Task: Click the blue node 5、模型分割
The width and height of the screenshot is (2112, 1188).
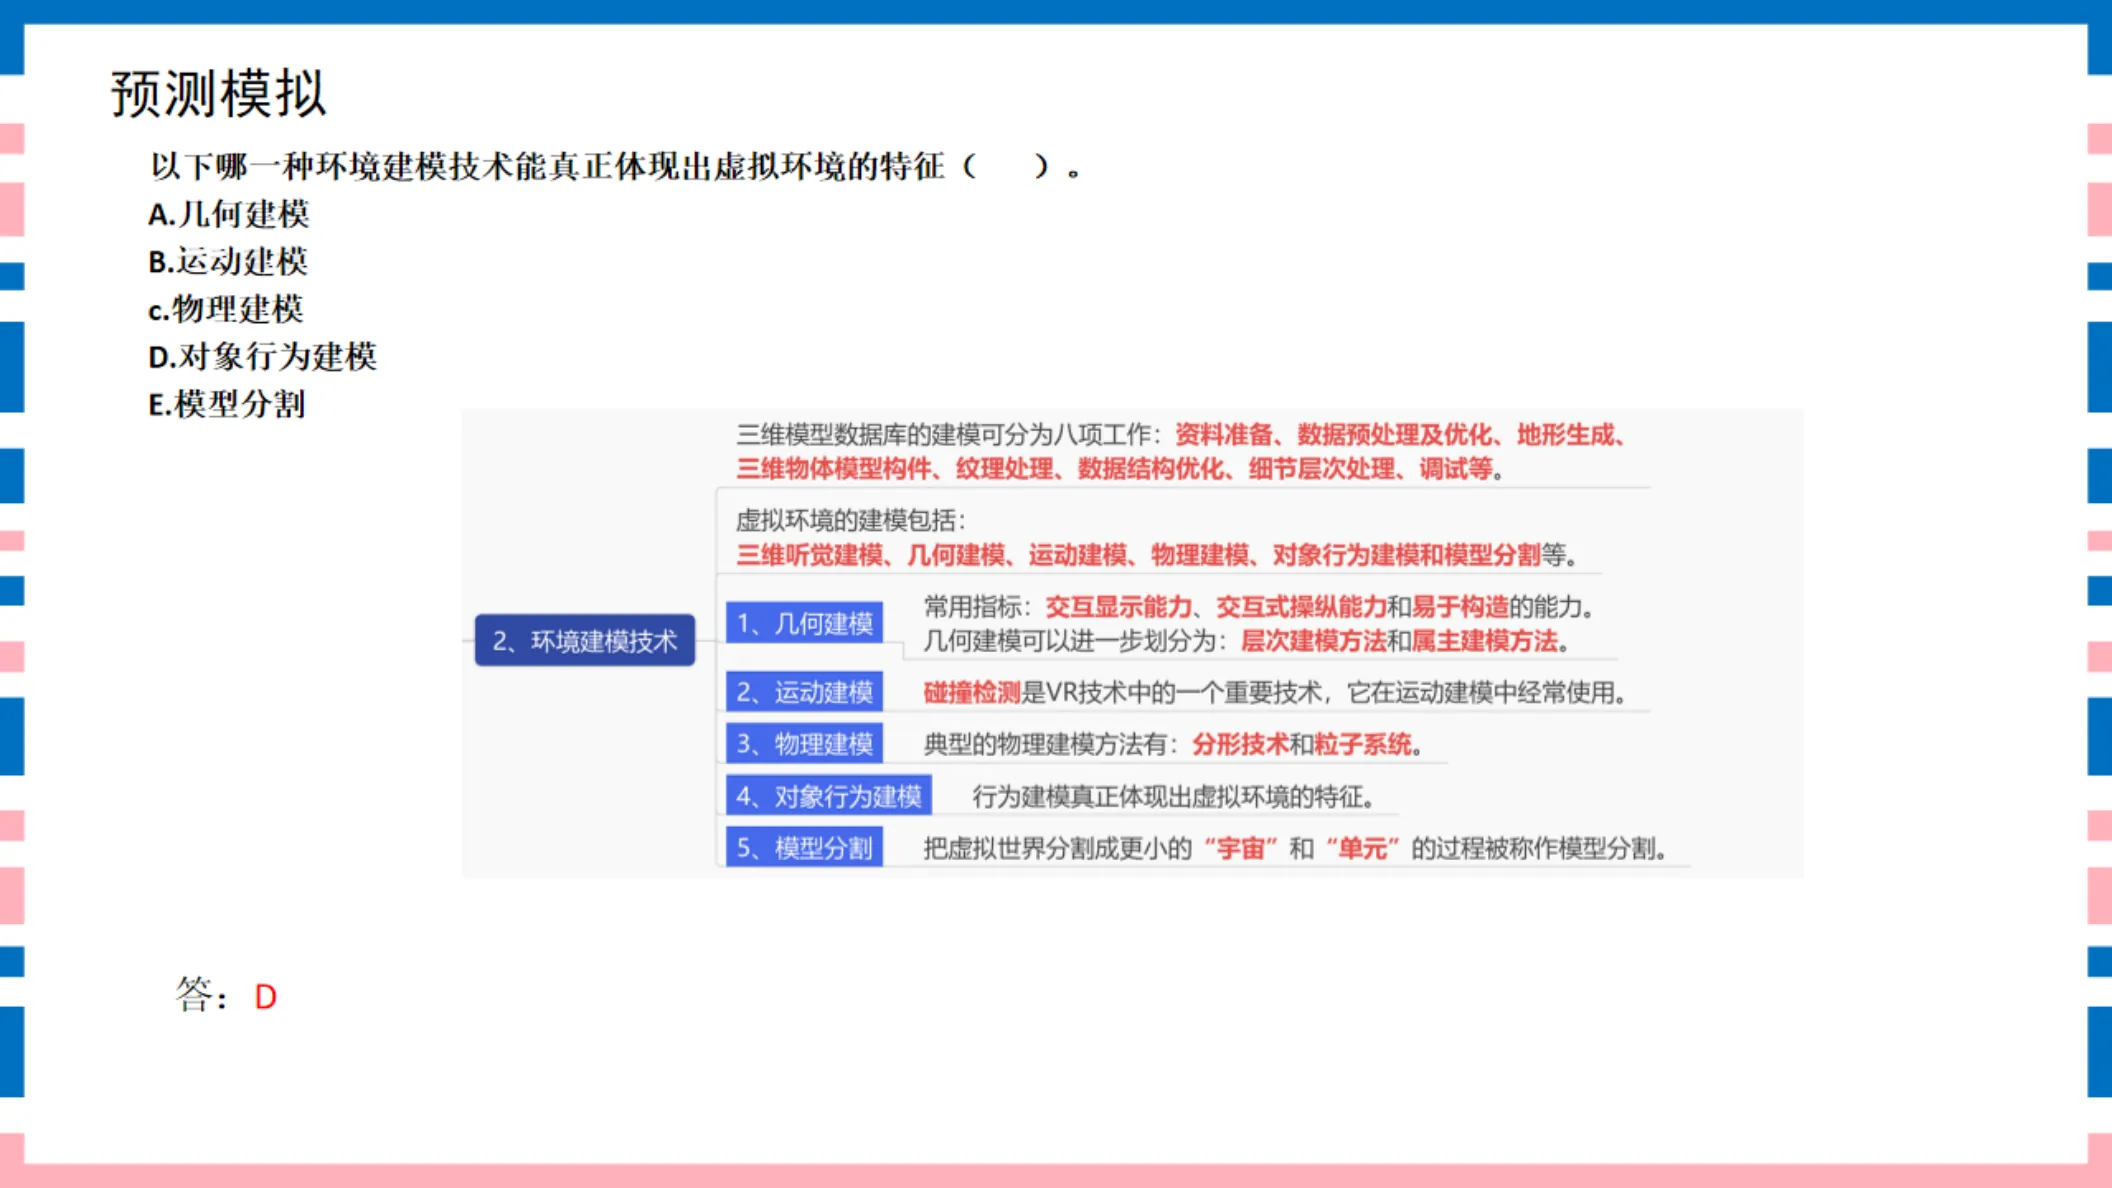Action: pos(804,848)
